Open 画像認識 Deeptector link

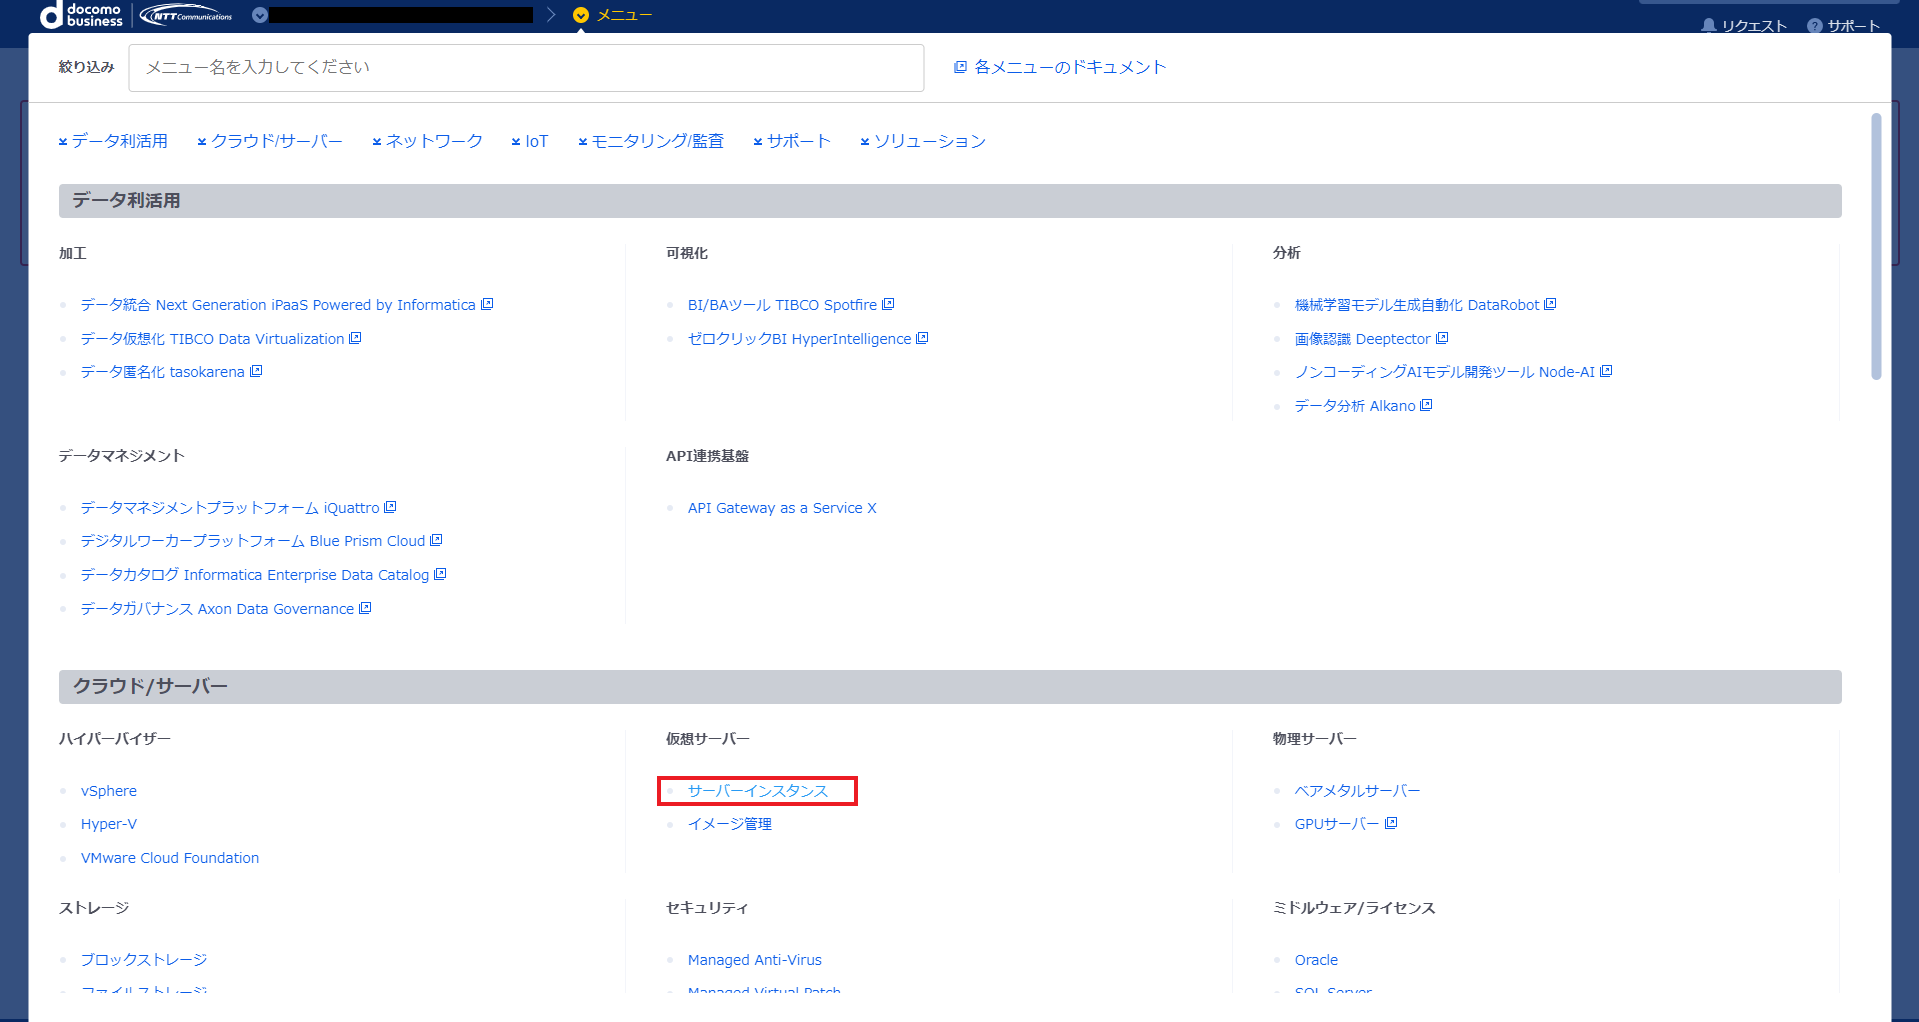(1362, 339)
